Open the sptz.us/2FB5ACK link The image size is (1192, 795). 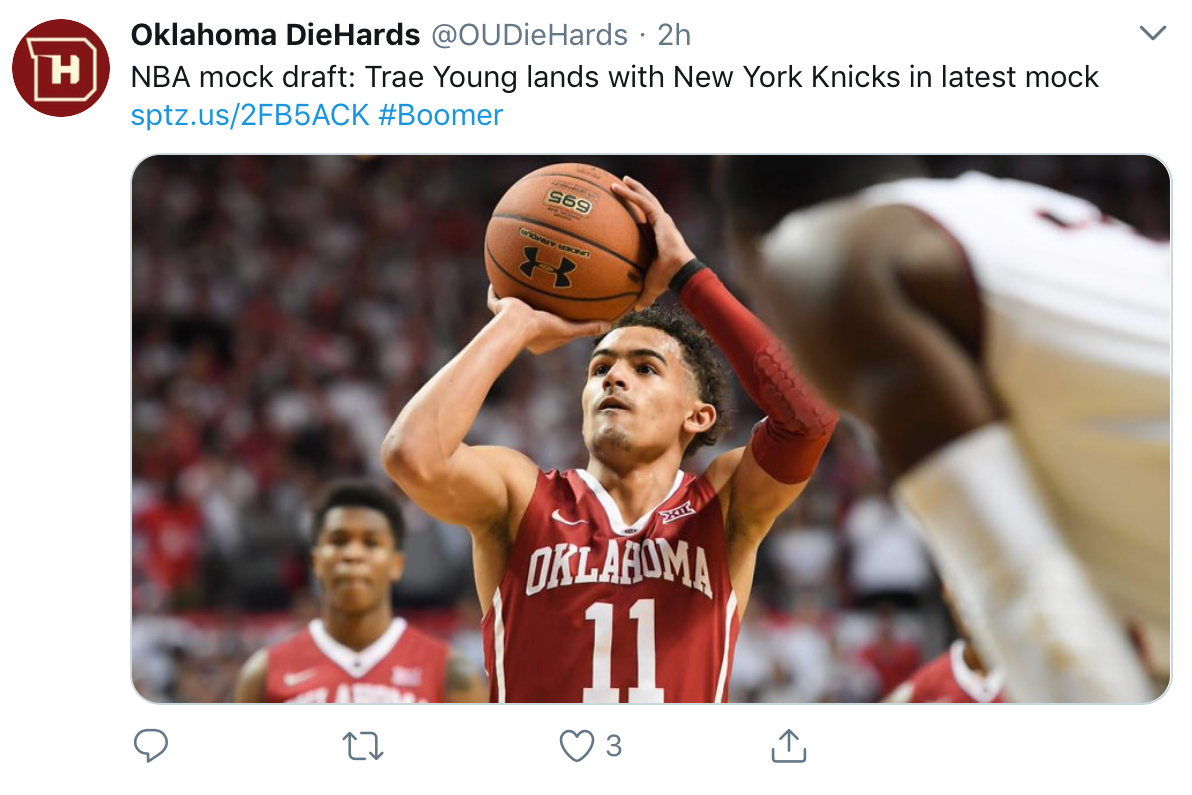250,116
